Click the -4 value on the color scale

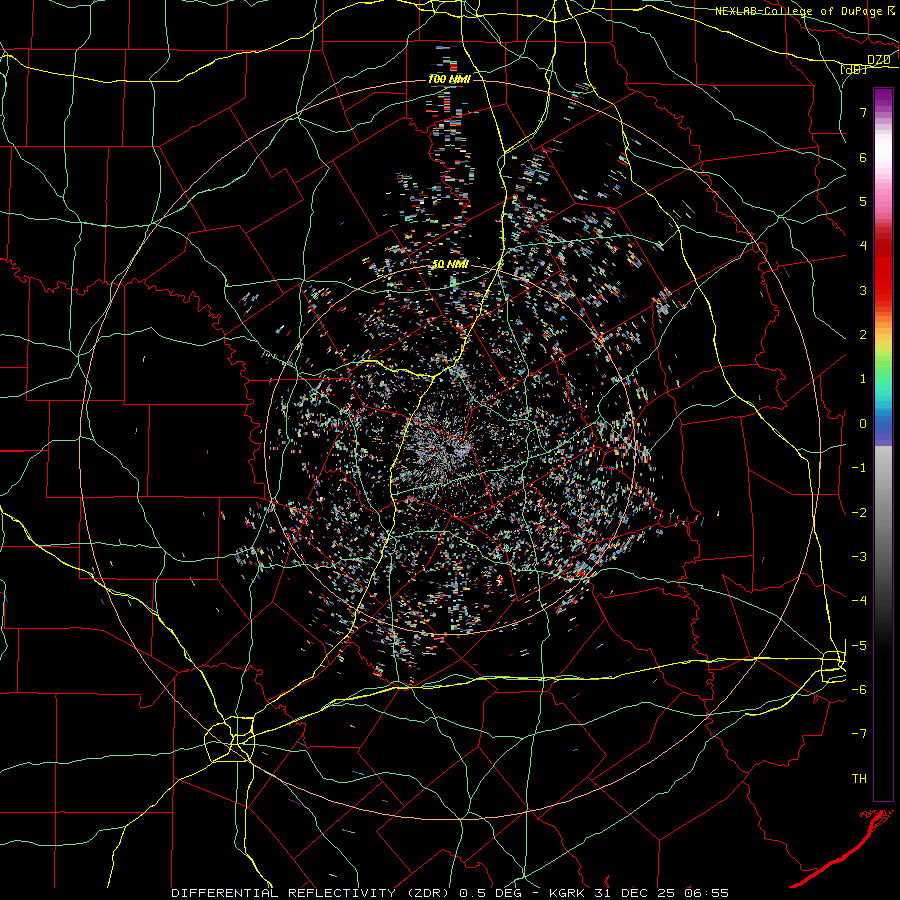[x=859, y=601]
